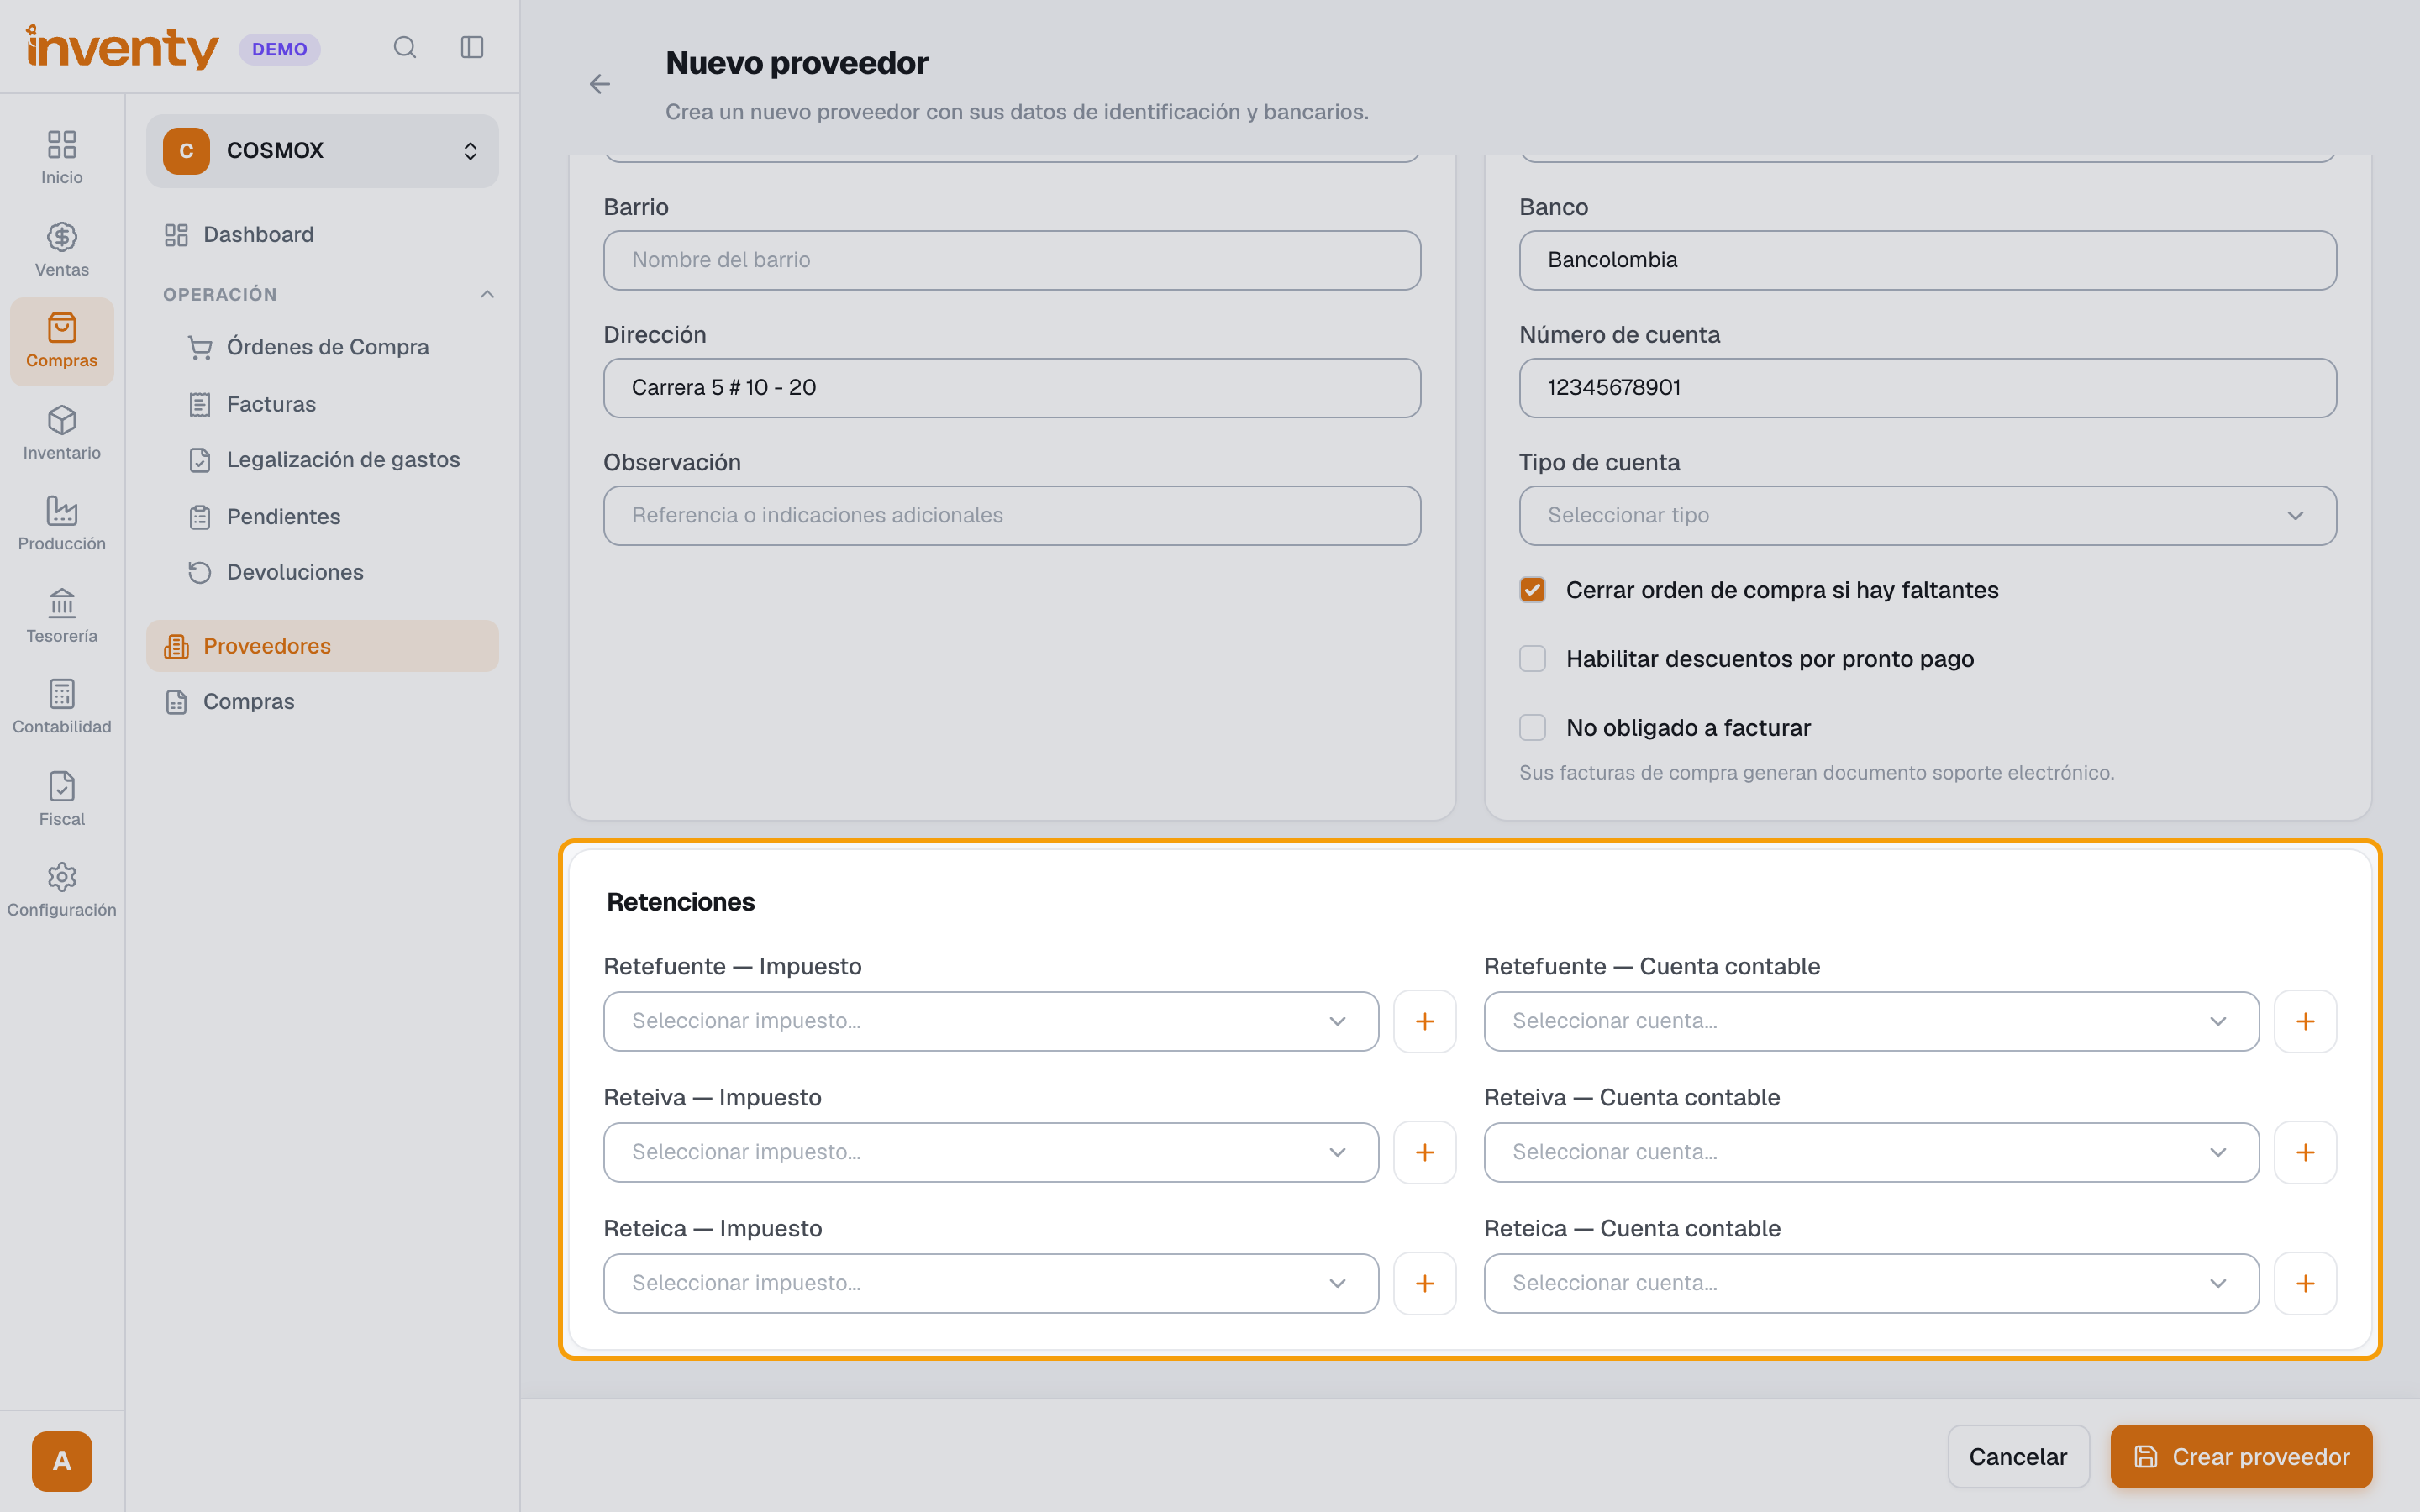Open Inicio in the icon rail
The height and width of the screenshot is (1512, 2420).
click(x=62, y=157)
